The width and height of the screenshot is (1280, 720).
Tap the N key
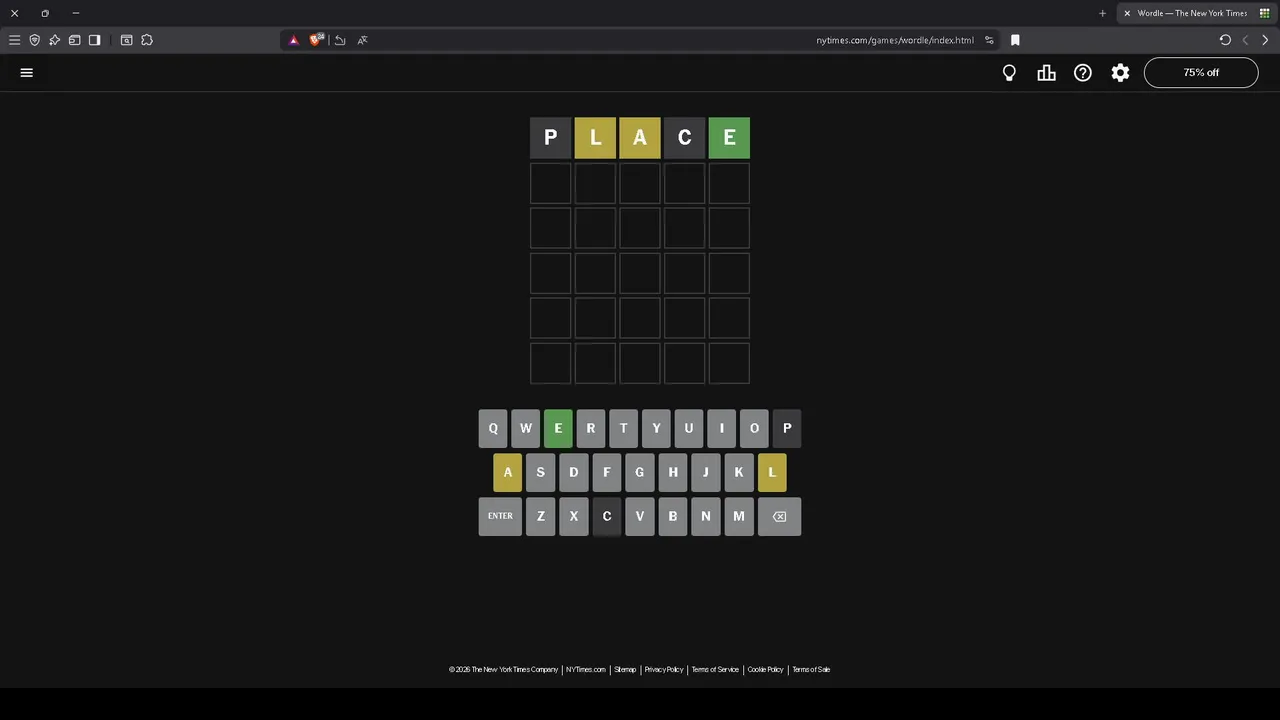coord(705,516)
